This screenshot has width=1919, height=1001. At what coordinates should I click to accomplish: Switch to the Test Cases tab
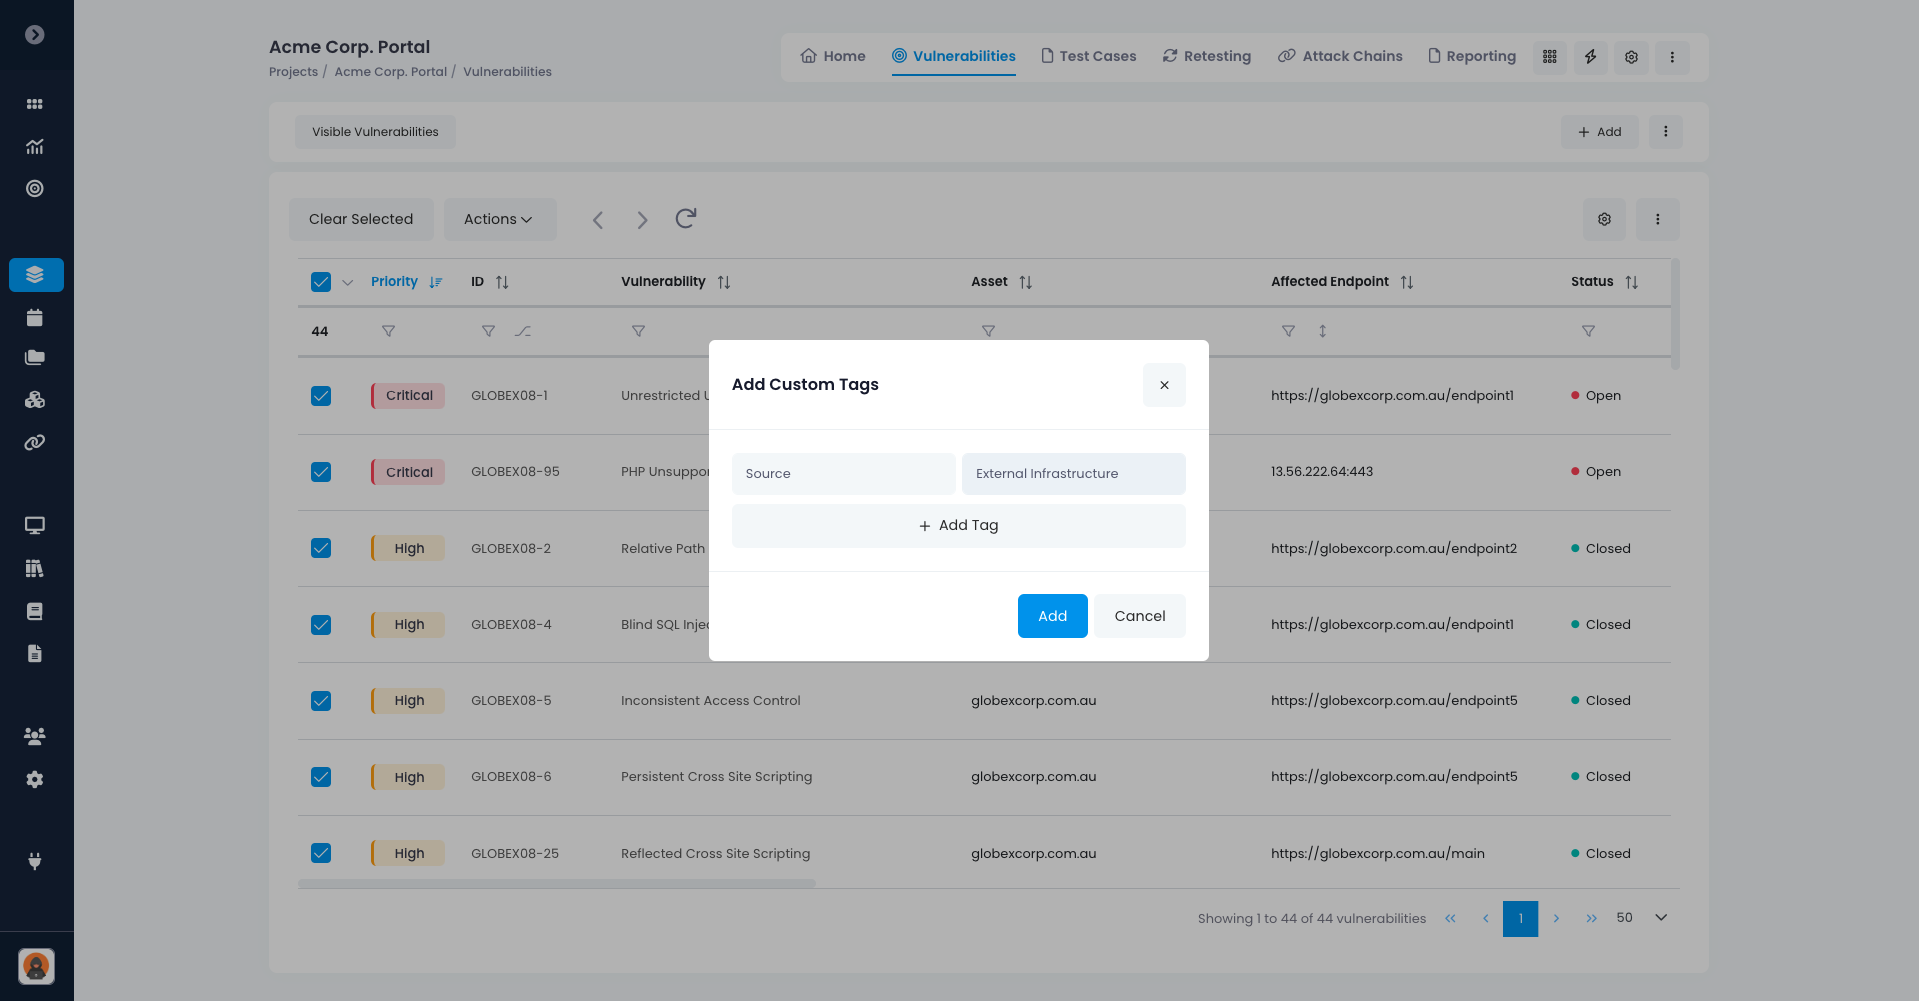pos(1088,56)
